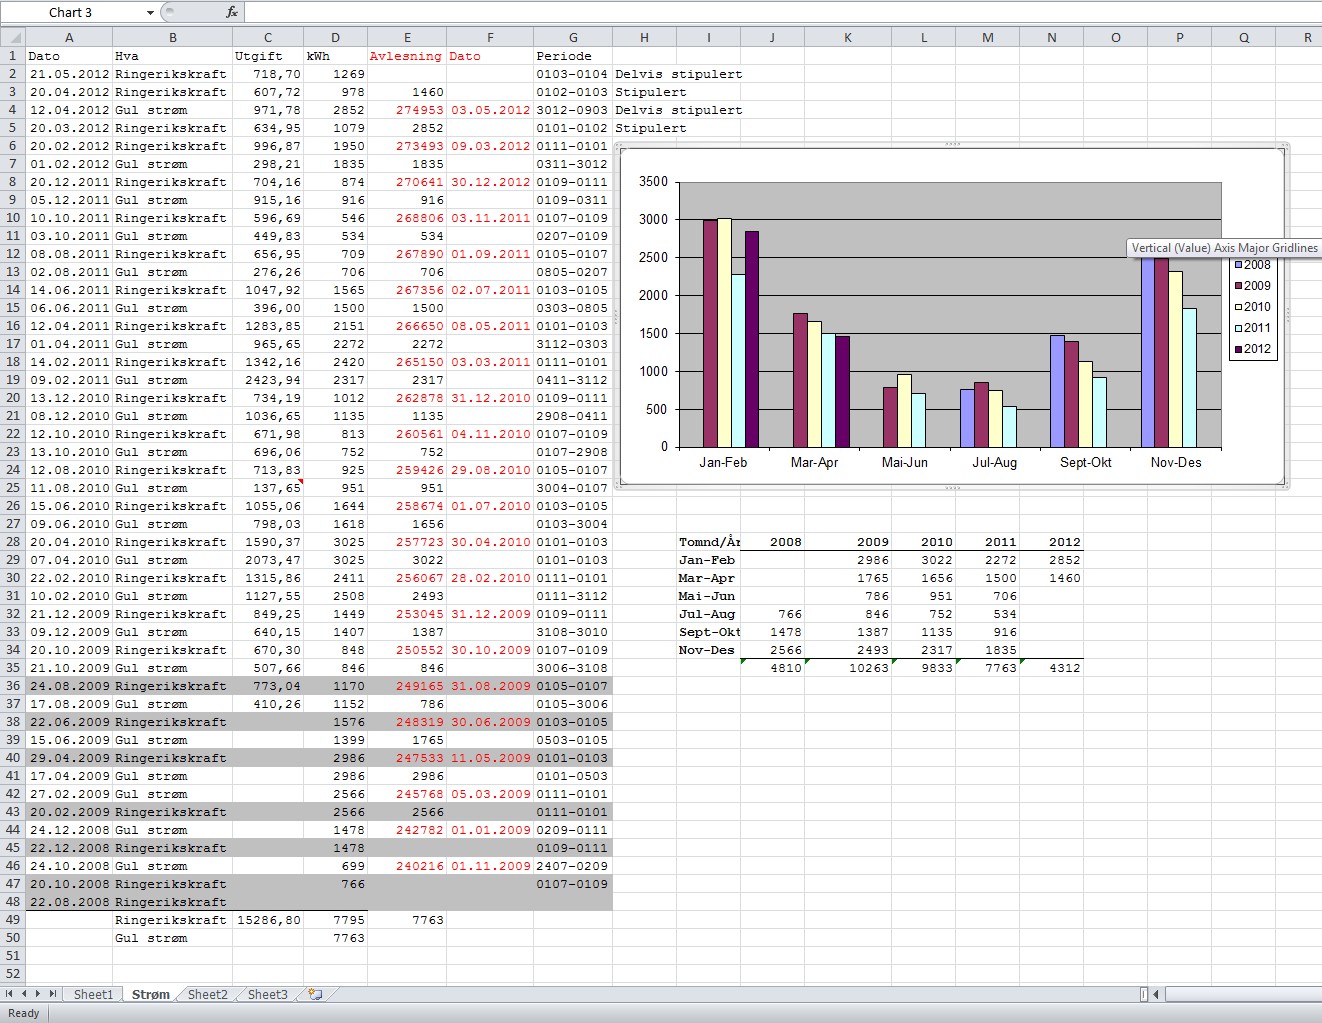
Task: Select the Periode cell 0103-0104
Action: coord(573,74)
